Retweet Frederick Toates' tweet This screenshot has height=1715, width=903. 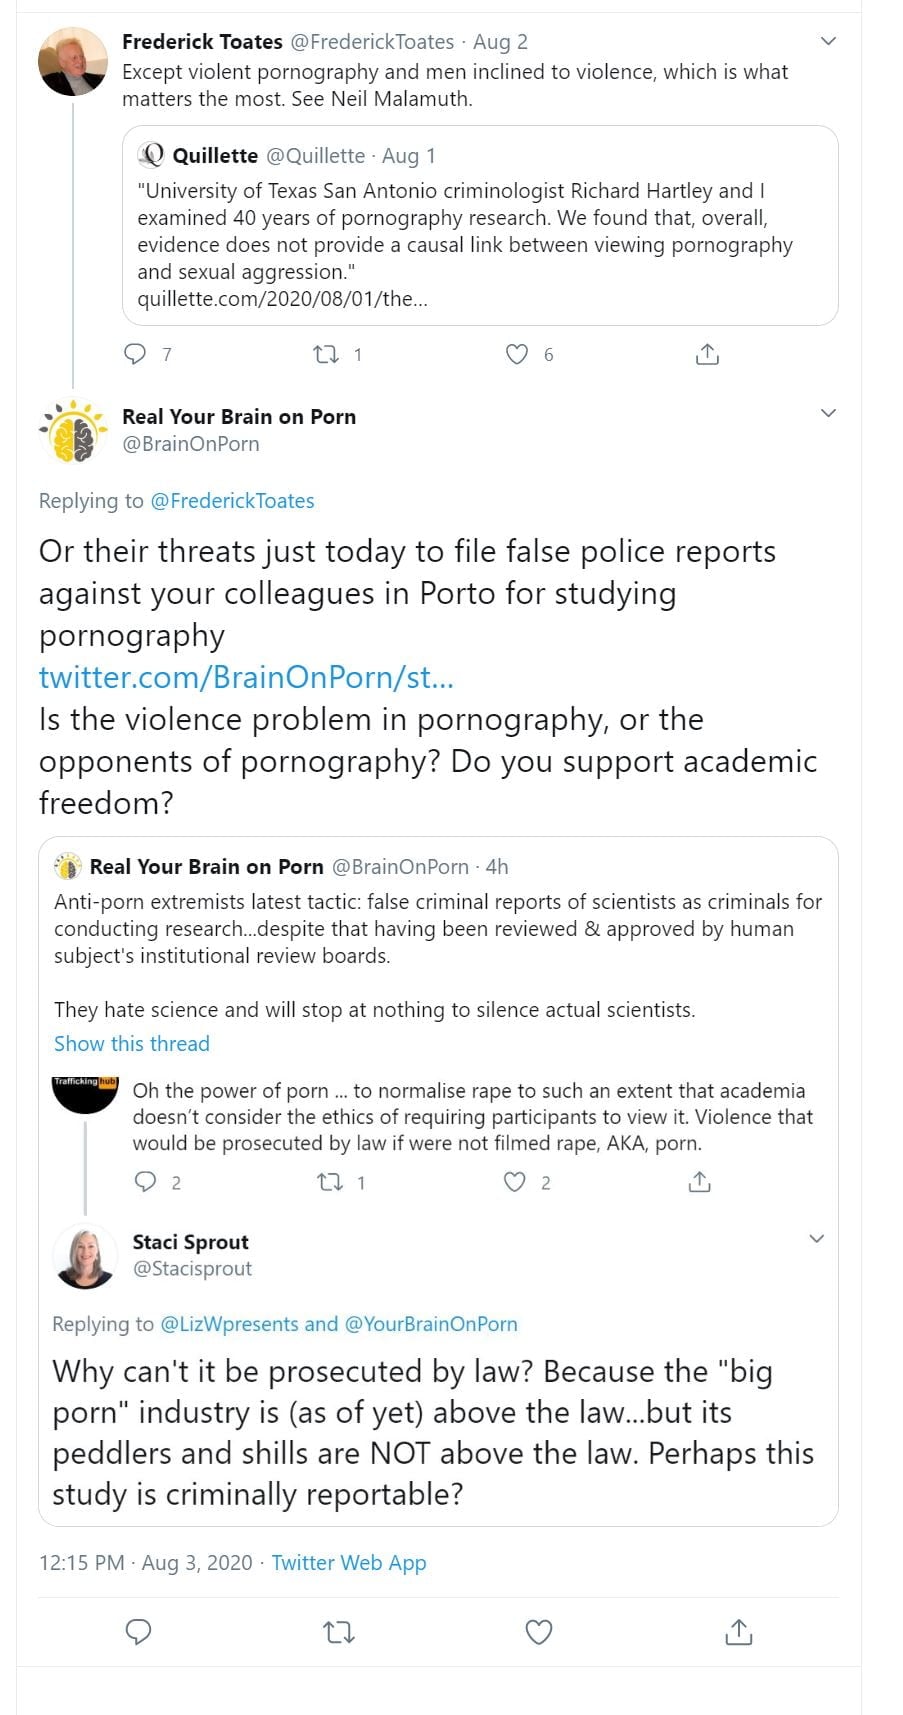(x=326, y=354)
